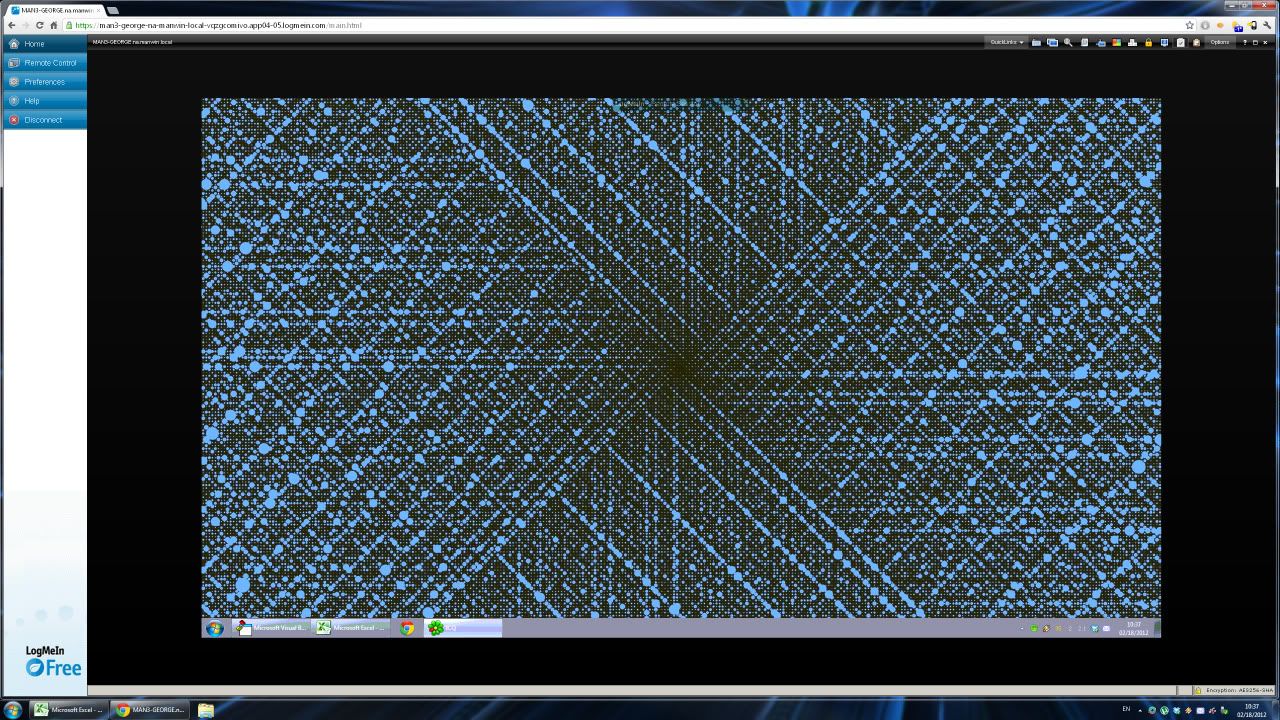Open a new Chrome tab
Image resolution: width=1280 pixels, height=720 pixels.
pyautogui.click(x=113, y=9)
